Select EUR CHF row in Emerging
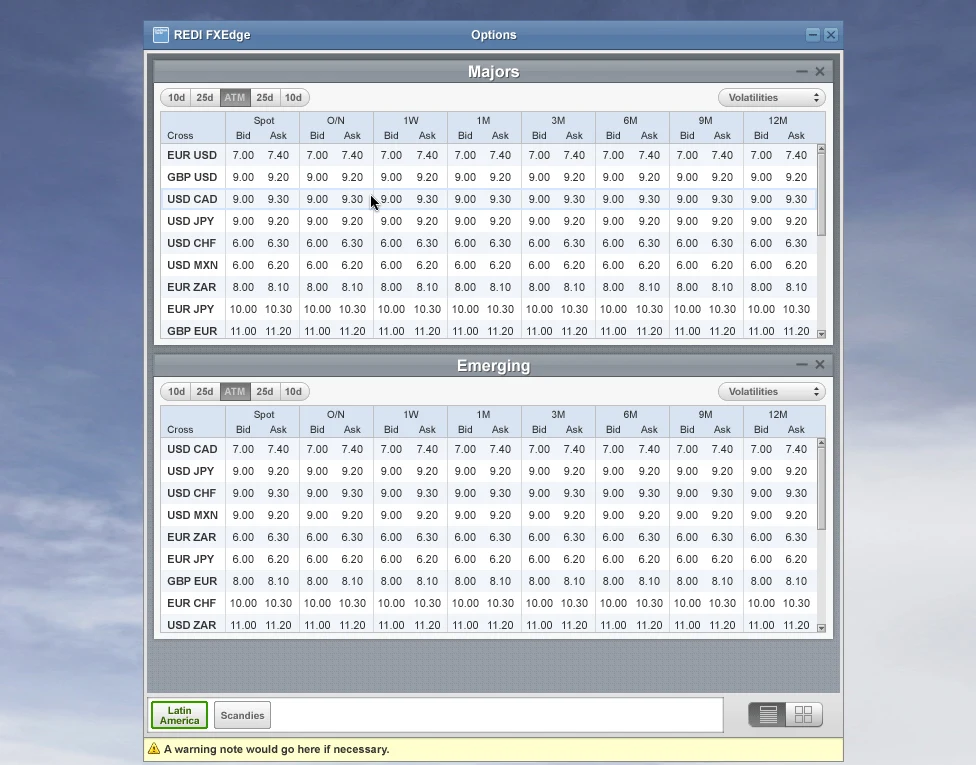The height and width of the screenshot is (765, 976). click(x=489, y=603)
